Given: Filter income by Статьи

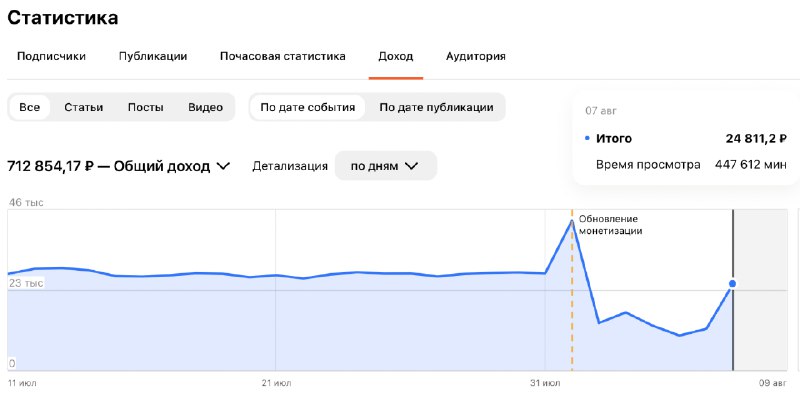Looking at the screenshot, I should 84,107.
